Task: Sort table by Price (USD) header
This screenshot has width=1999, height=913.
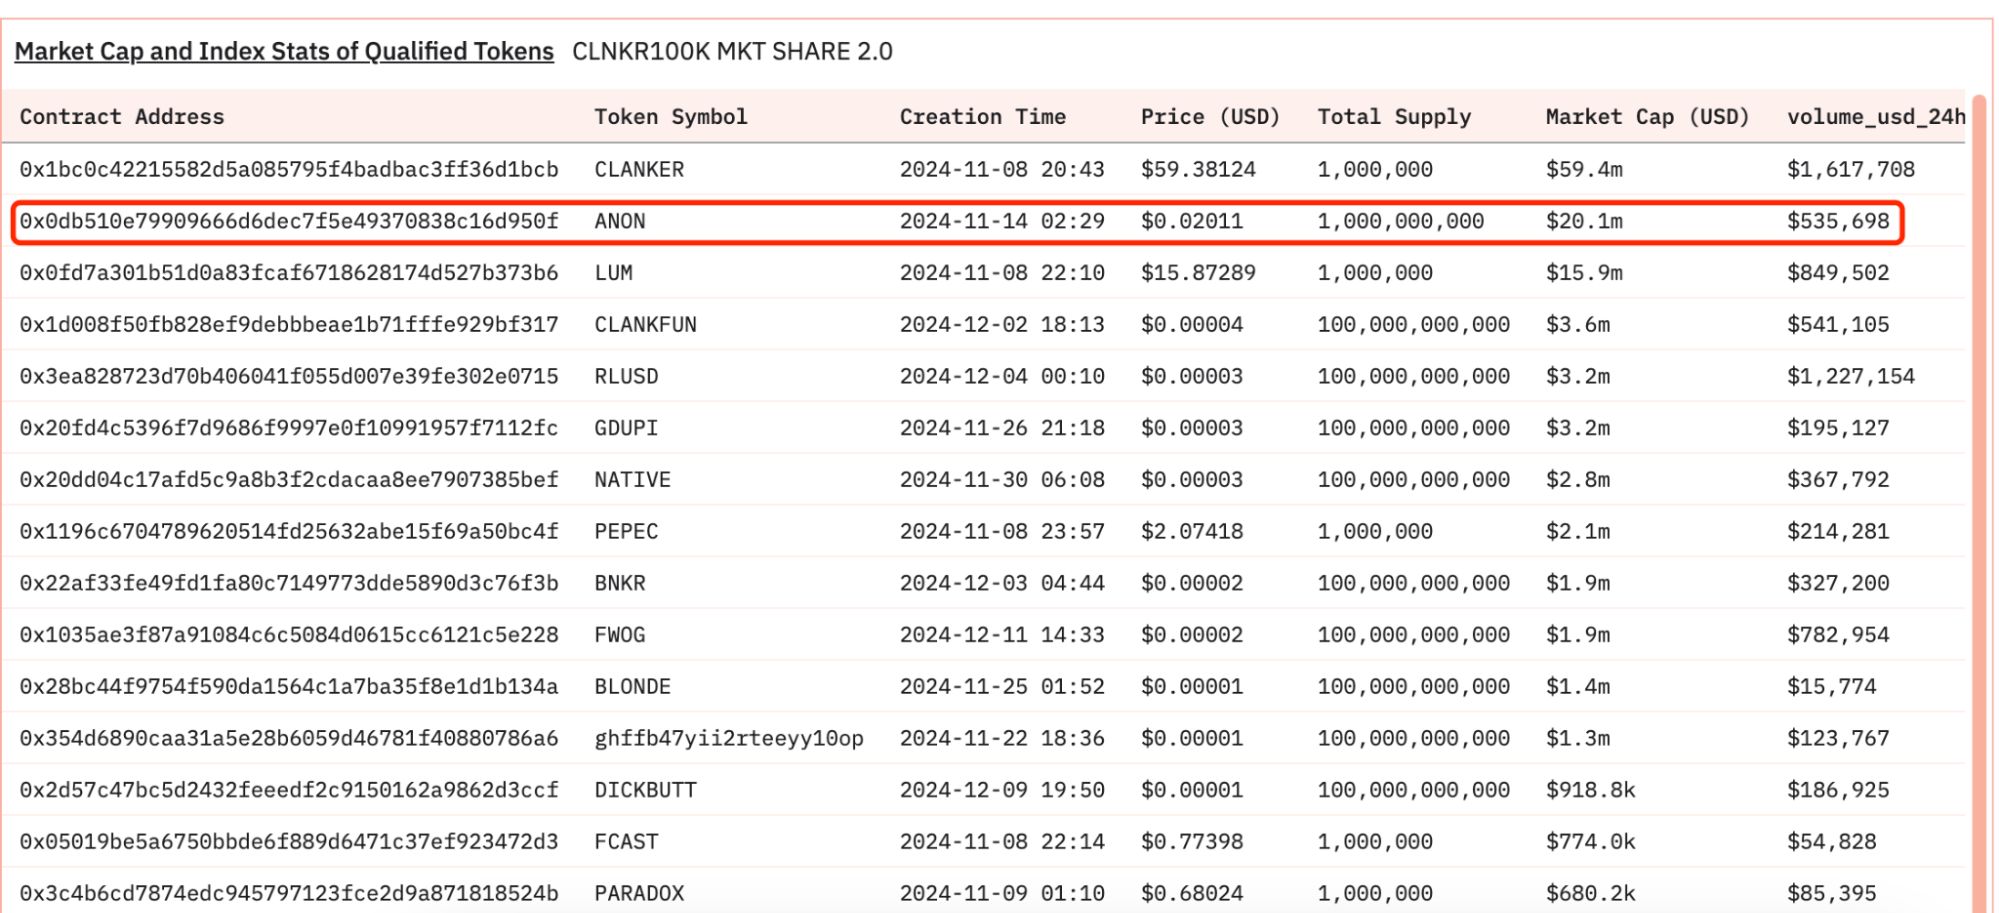Action: click(1210, 117)
